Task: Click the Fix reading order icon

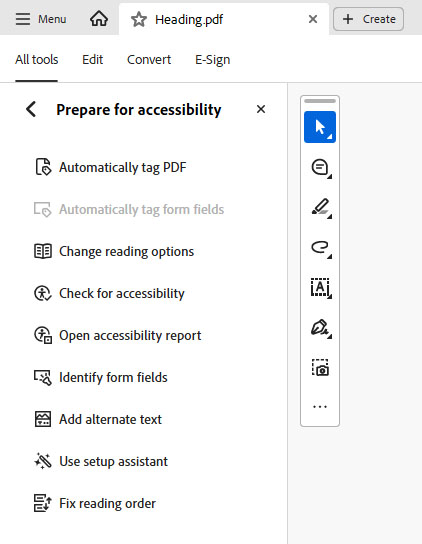Action: tap(43, 503)
